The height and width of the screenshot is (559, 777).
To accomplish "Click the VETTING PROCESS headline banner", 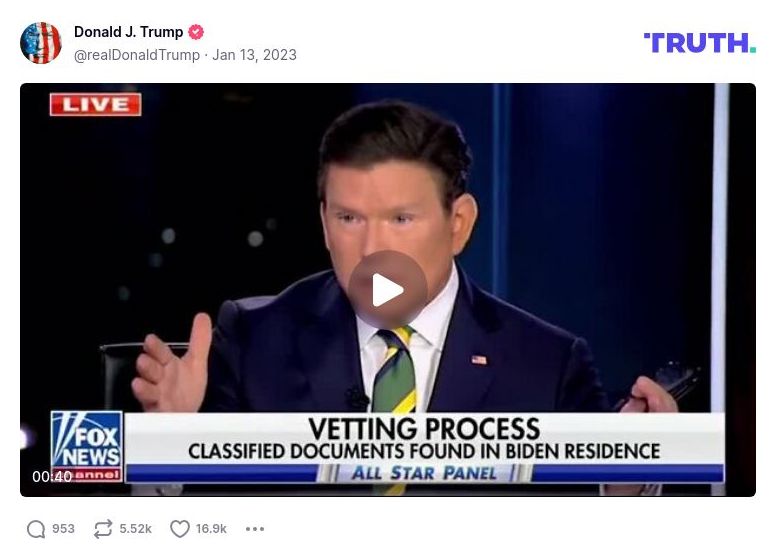I will click(x=424, y=429).
